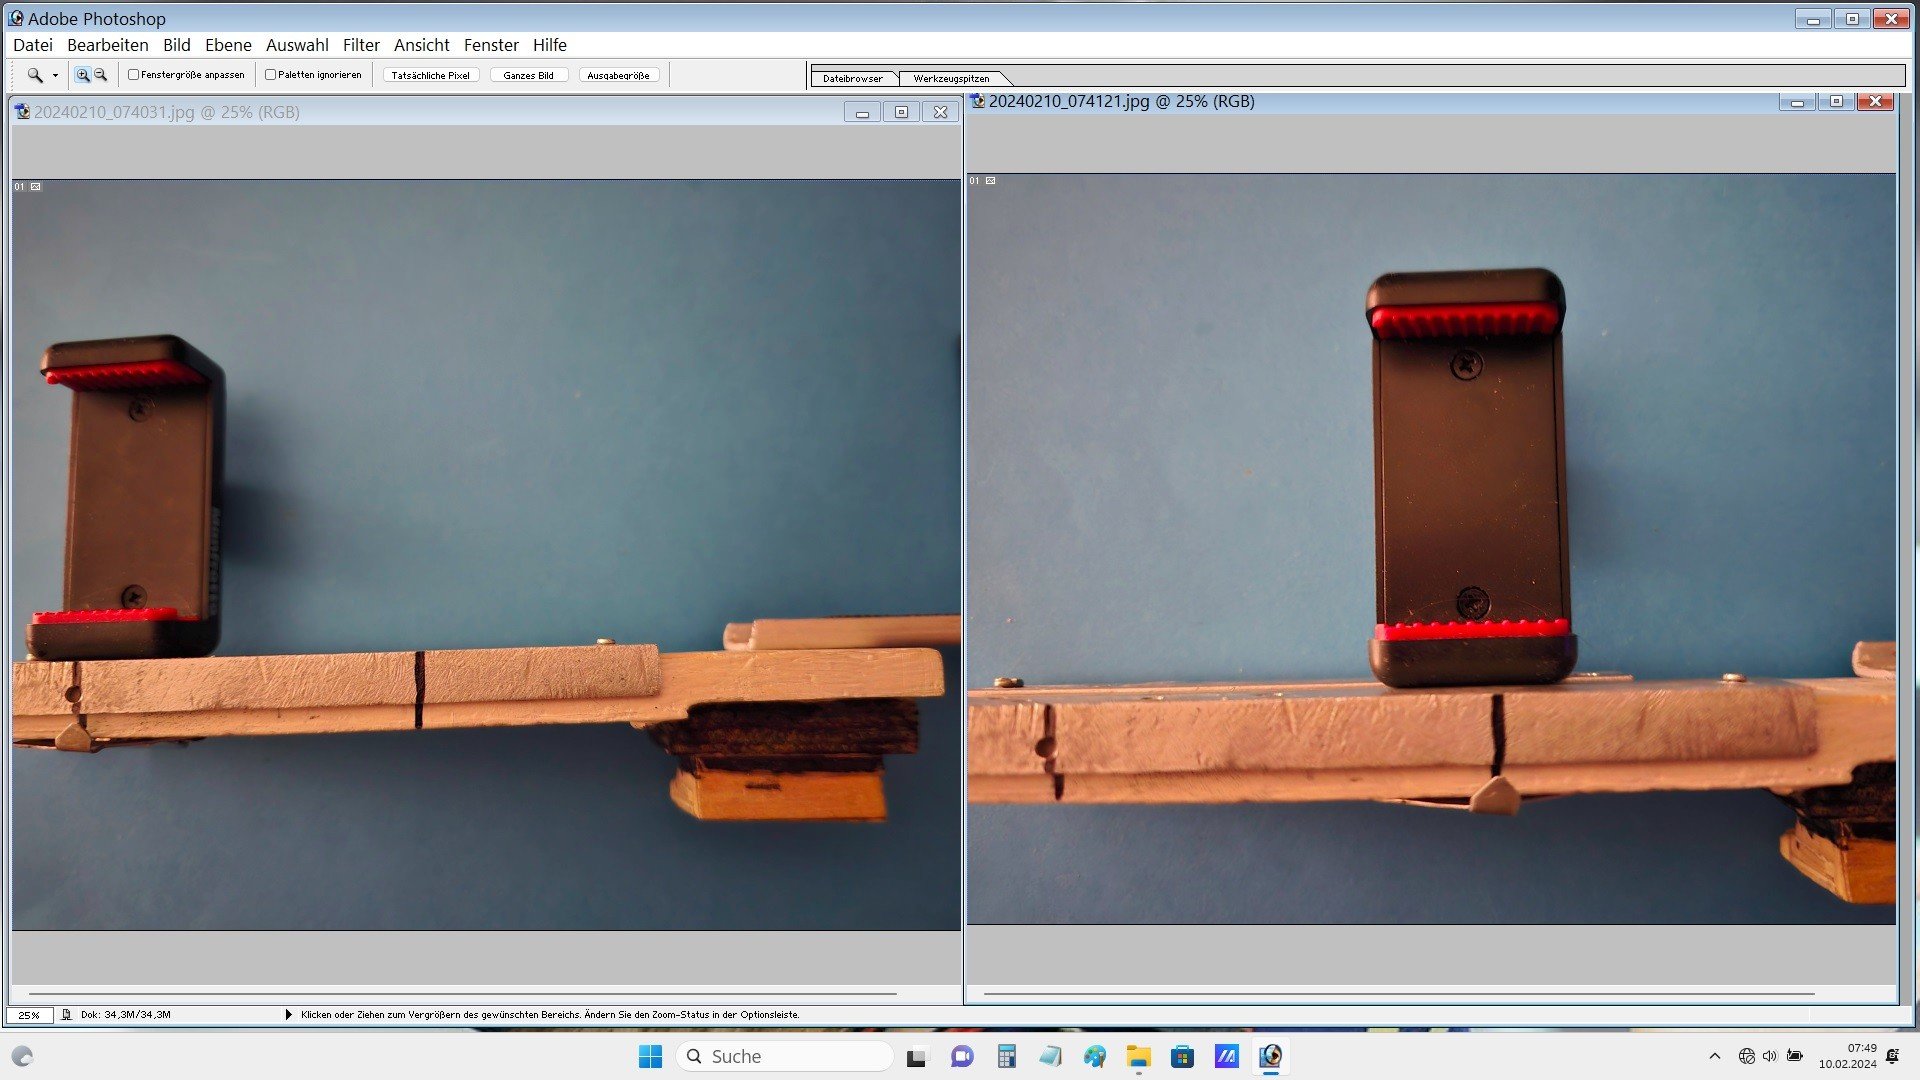The image size is (1920, 1080).
Task: Enable Paletten ignorieren checkbox
Action: coord(270,75)
